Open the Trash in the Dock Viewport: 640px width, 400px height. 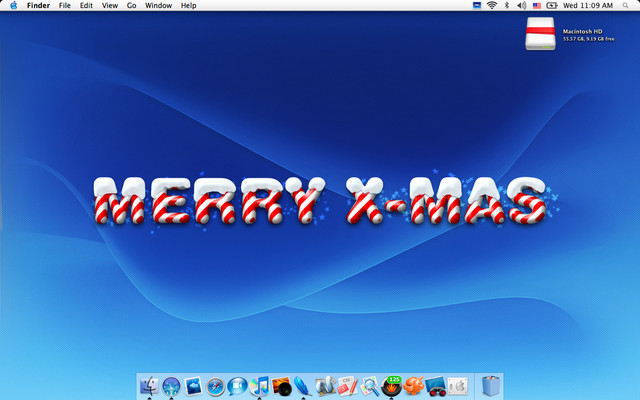(x=490, y=386)
